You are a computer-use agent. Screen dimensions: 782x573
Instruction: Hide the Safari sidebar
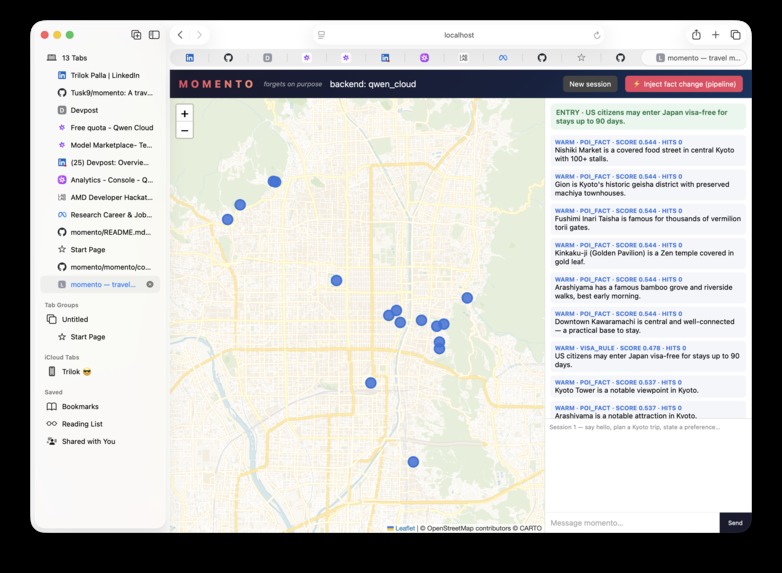coord(154,35)
